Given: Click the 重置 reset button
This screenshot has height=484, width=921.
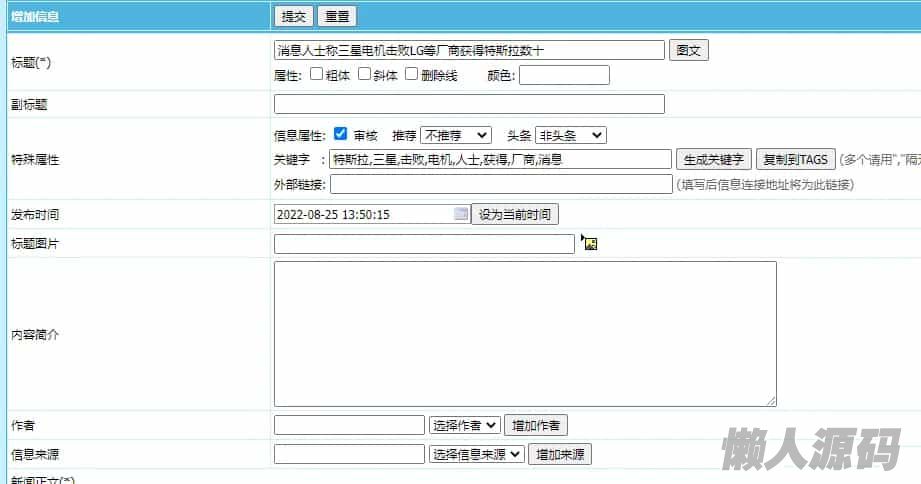Looking at the screenshot, I should [x=337, y=16].
